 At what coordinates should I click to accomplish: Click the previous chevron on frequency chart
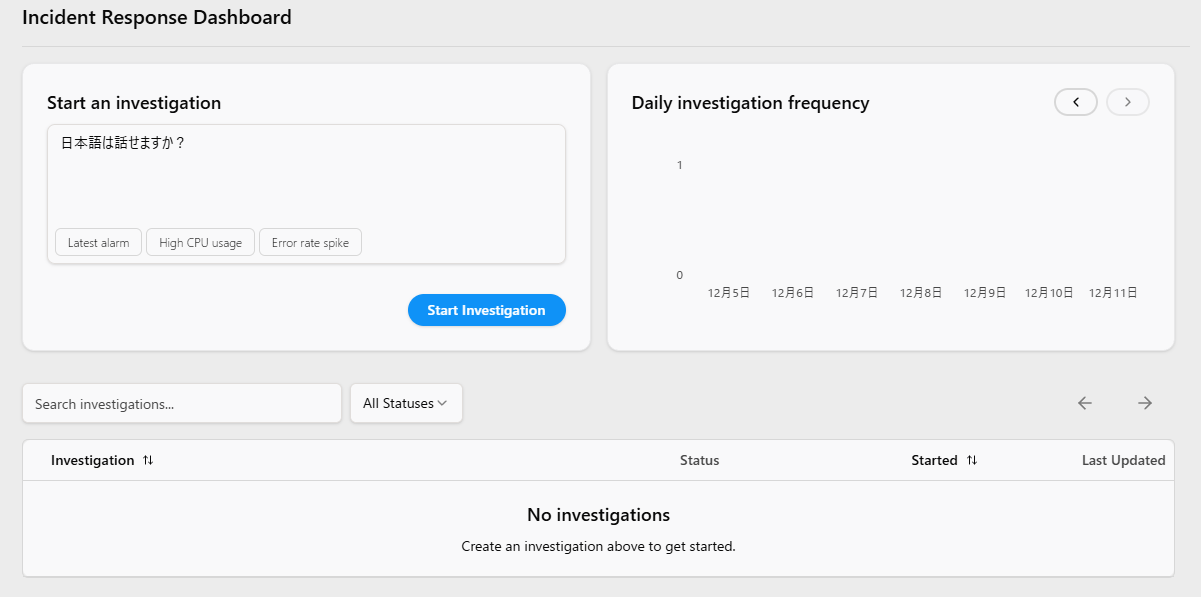point(1076,102)
